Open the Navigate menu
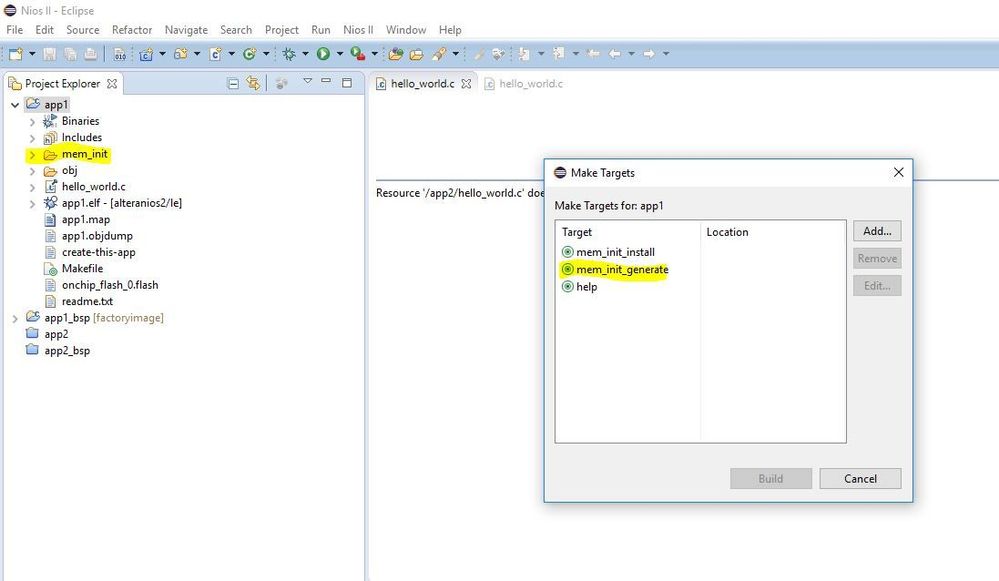999x581 pixels. 186,30
